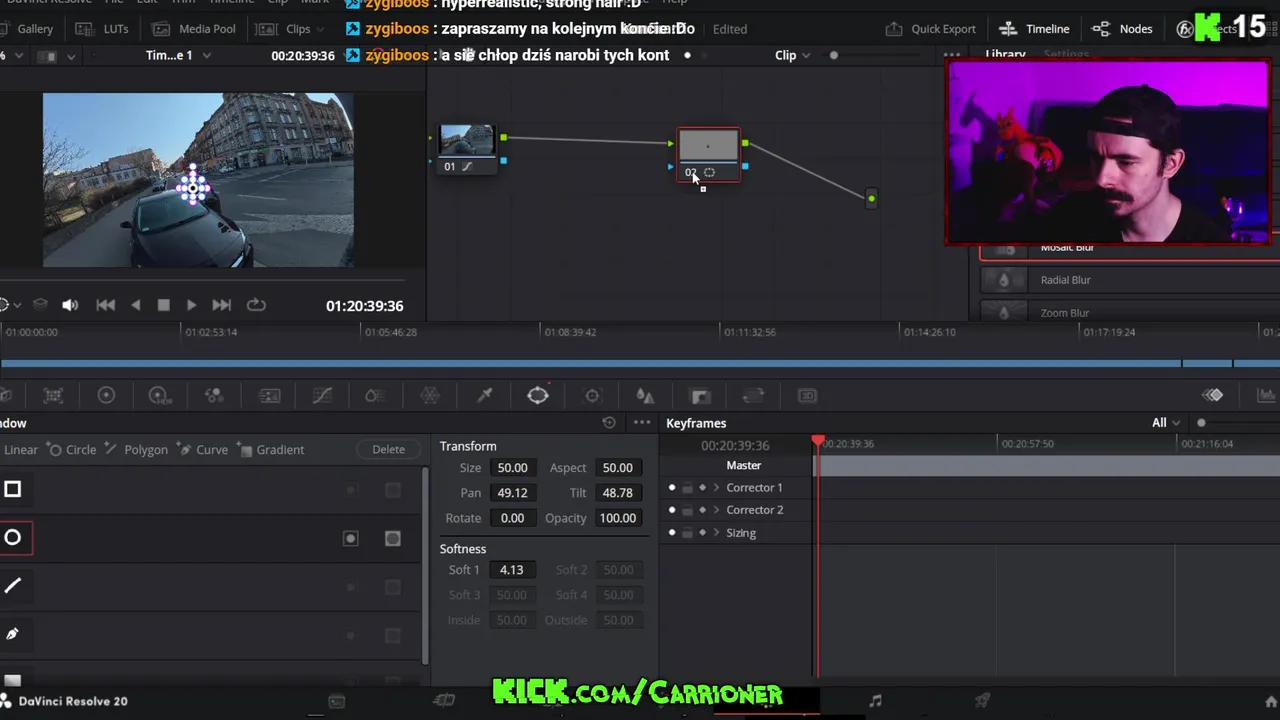The image size is (1280, 720).
Task: Go to Fairlight page music note icon
Action: coord(875,701)
